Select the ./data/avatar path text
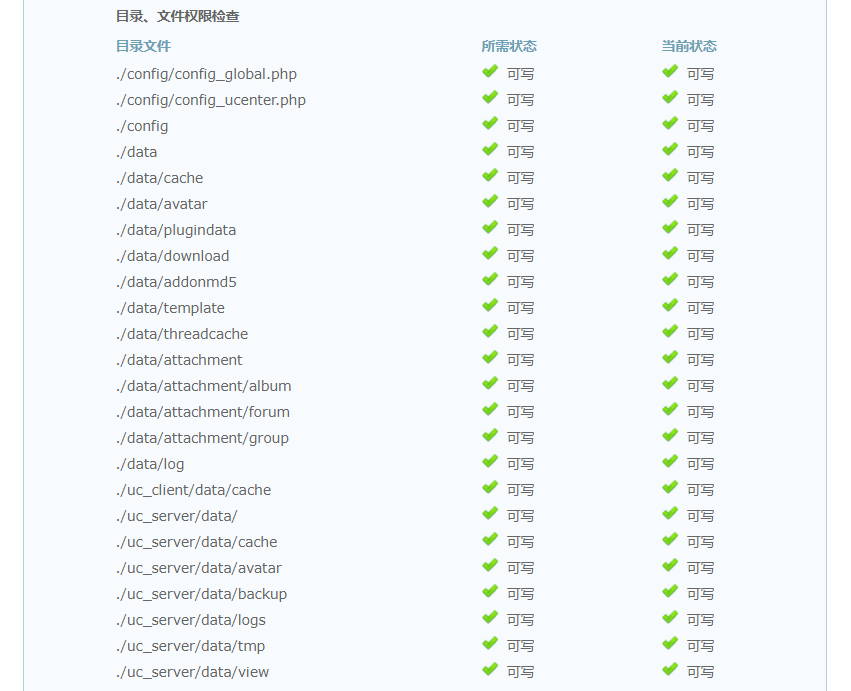851x691 pixels. click(x=162, y=204)
